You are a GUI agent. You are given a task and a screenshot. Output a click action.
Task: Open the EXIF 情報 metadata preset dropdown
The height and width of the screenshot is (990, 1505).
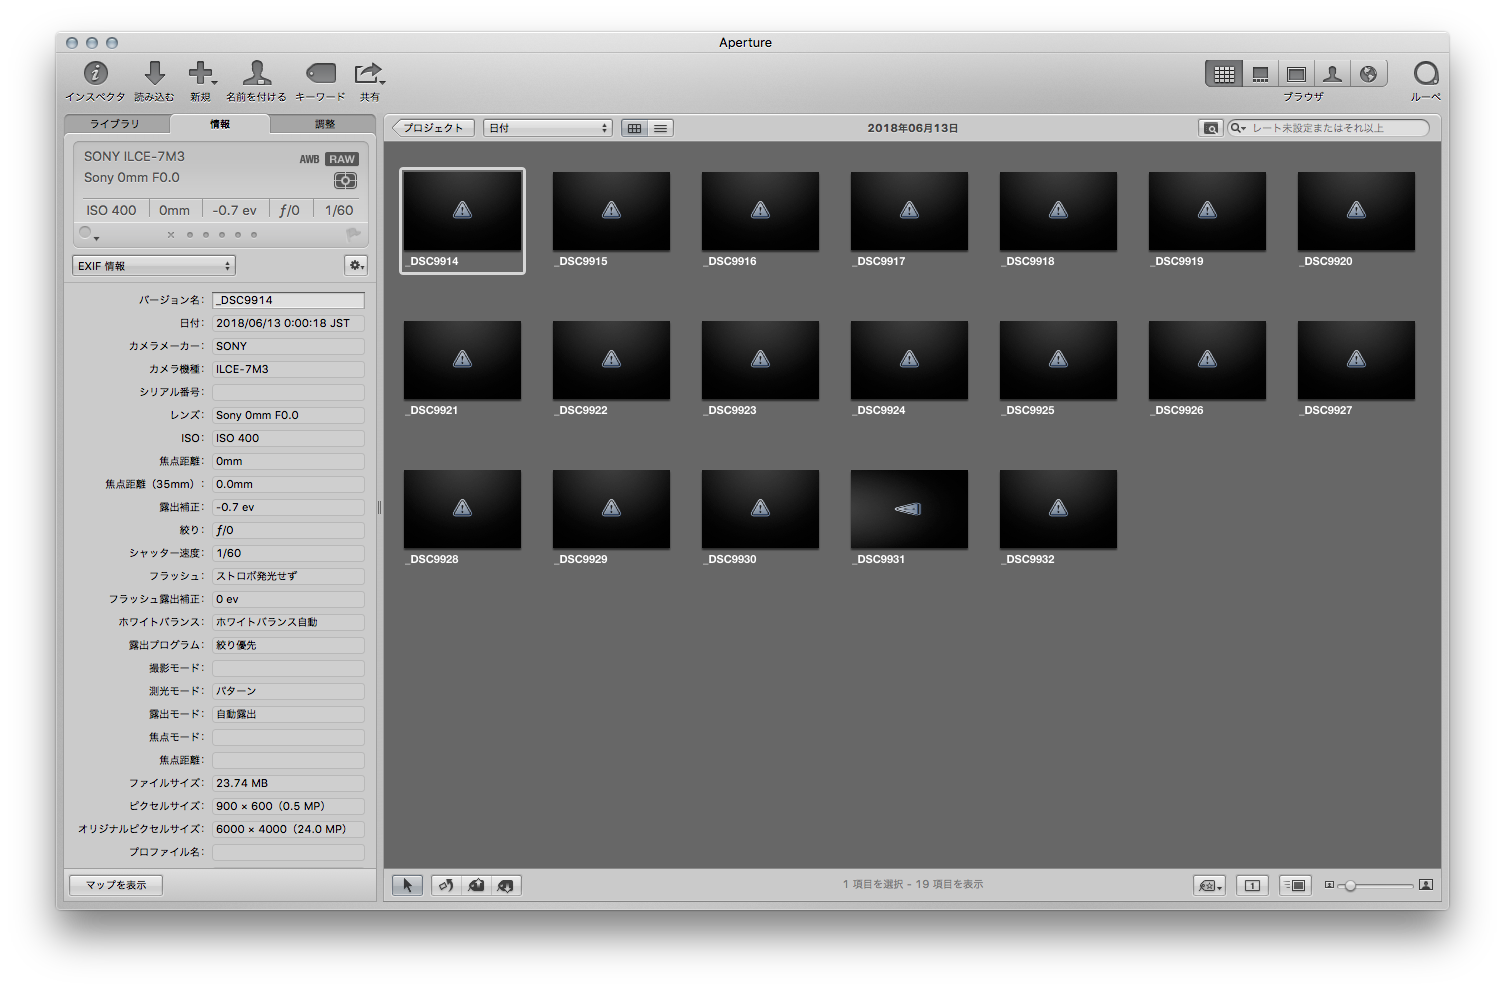[154, 266]
